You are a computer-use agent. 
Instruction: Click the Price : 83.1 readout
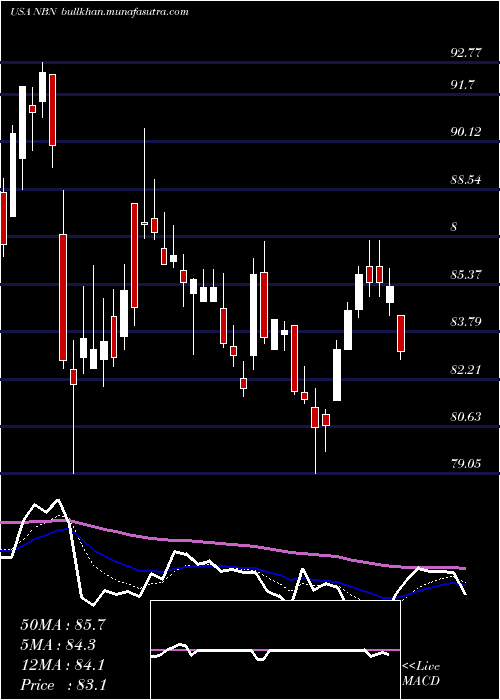63,685
